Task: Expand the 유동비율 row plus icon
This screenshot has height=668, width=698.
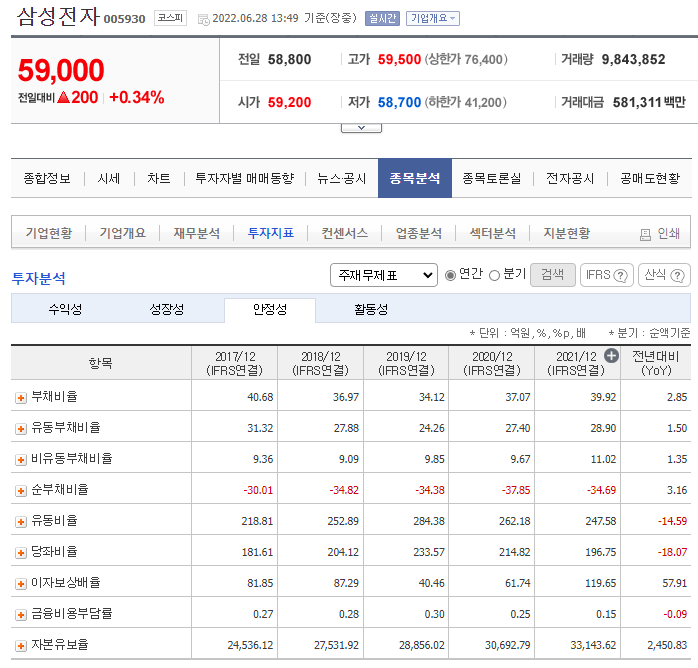Action: [20, 522]
